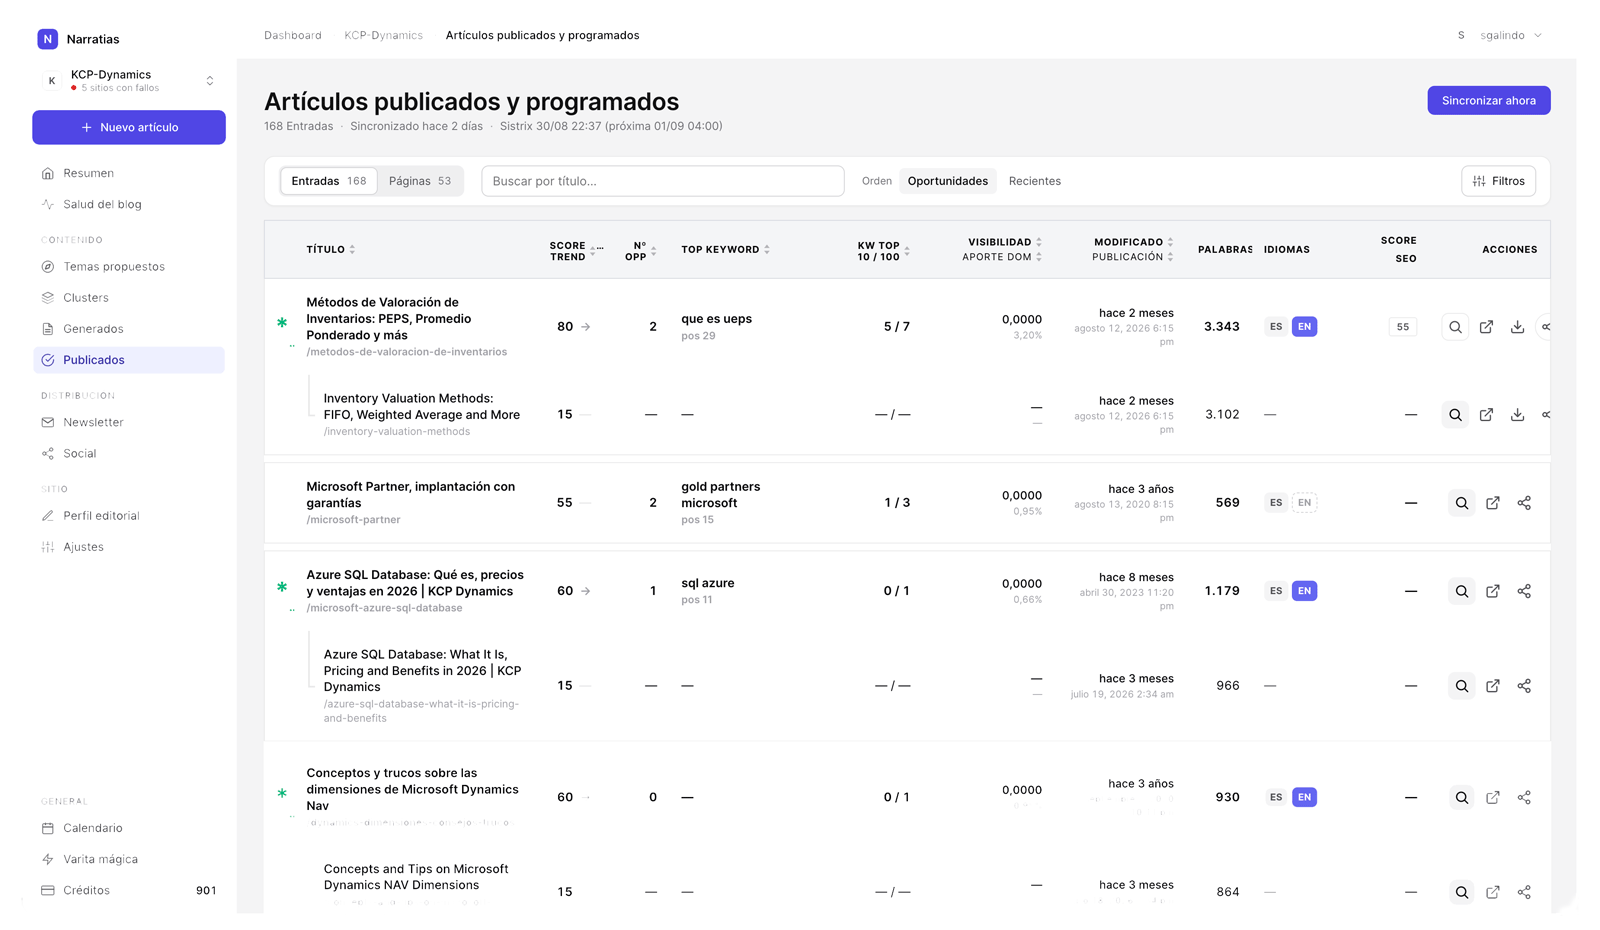Click KCP-Dynamics breadcrumb link
The image size is (1600, 930).
(x=383, y=35)
